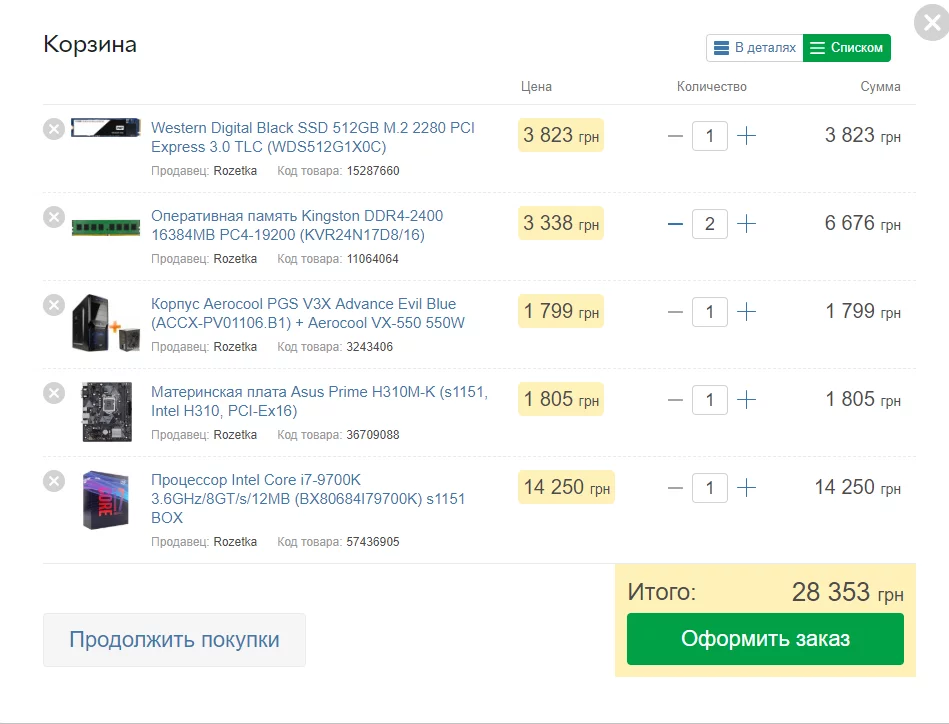Click the 'Сумма' column header
The image size is (949, 724).
[881, 87]
